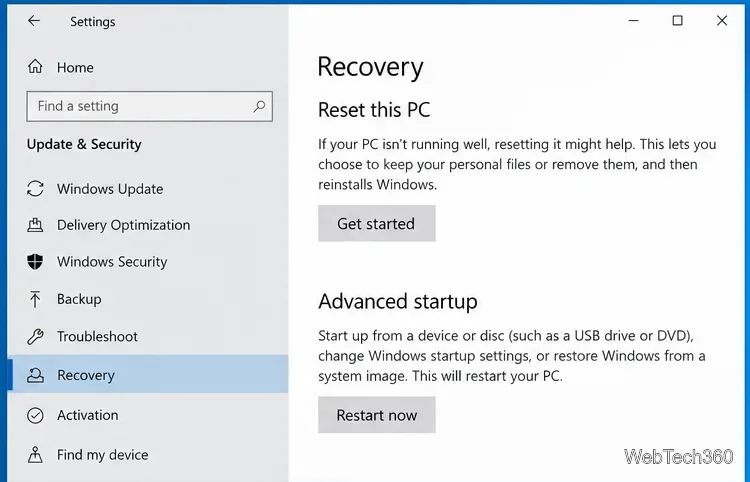The image size is (750, 482).
Task: Click the Windows Update sync icon
Action: [35, 188]
